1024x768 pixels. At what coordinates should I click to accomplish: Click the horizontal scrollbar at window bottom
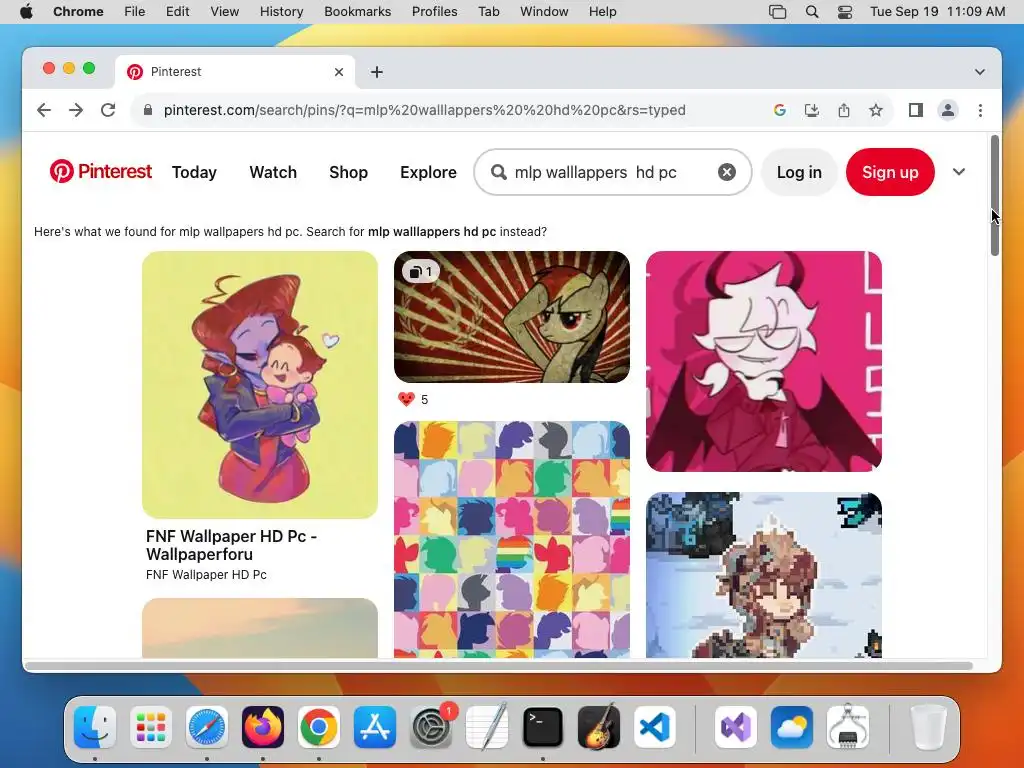pyautogui.click(x=498, y=666)
